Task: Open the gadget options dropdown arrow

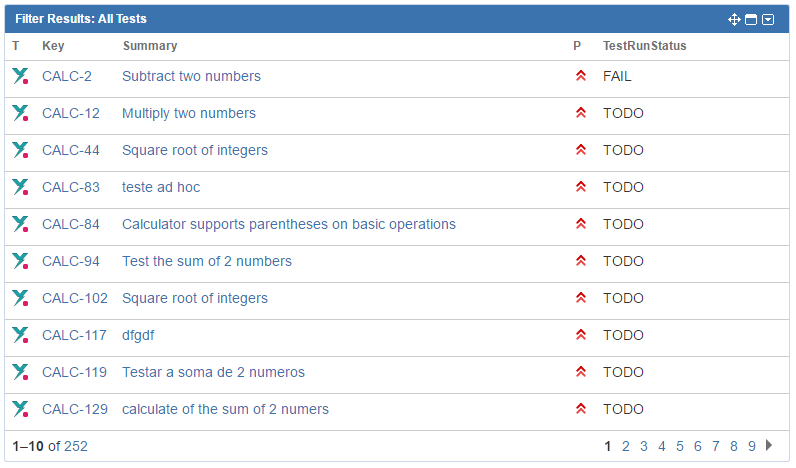Action: coord(768,19)
